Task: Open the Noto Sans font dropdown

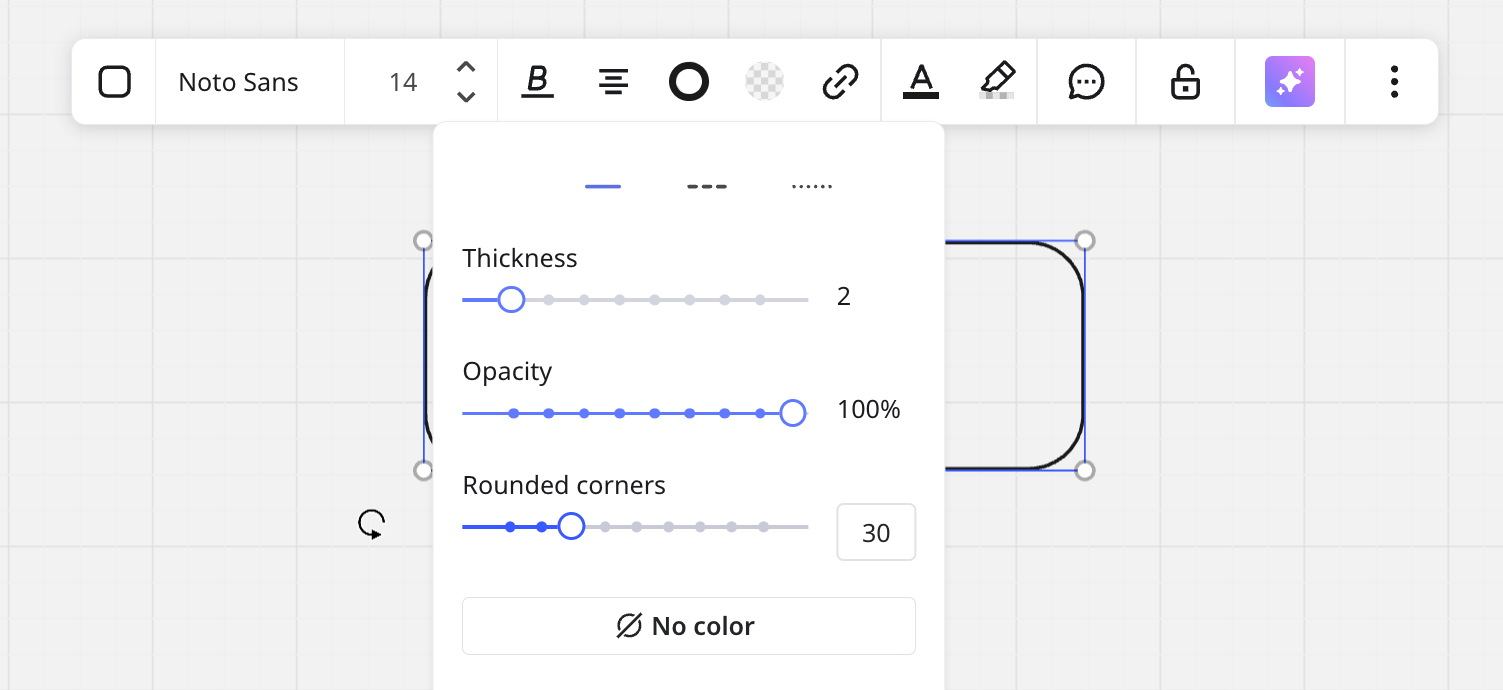Action: (x=237, y=81)
